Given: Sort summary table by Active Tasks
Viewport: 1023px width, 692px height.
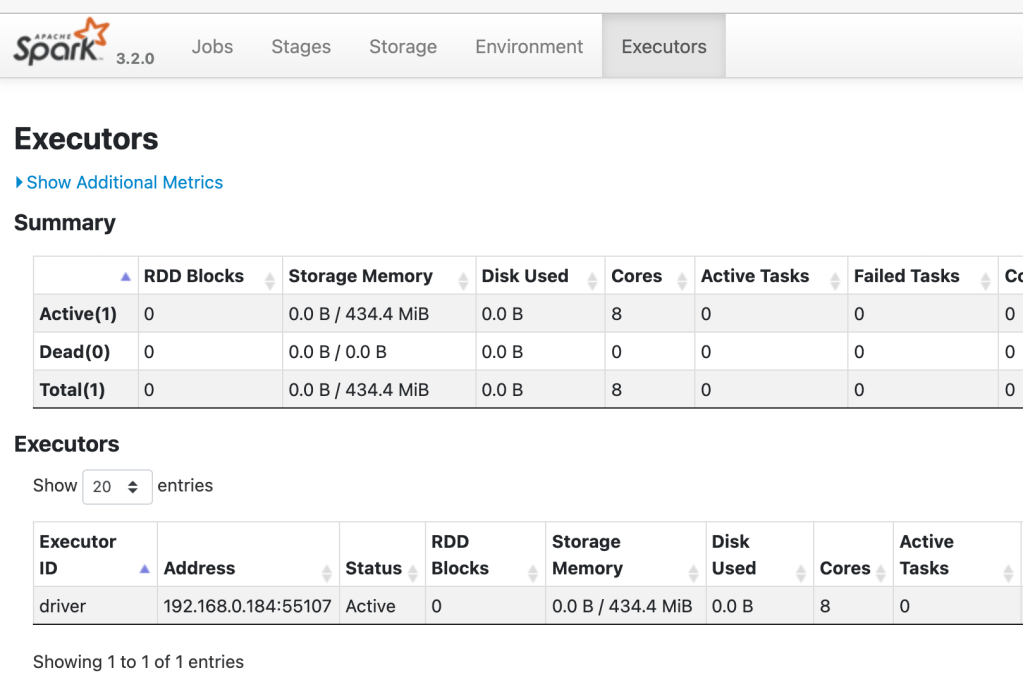Looking at the screenshot, I should pyautogui.click(x=771, y=276).
